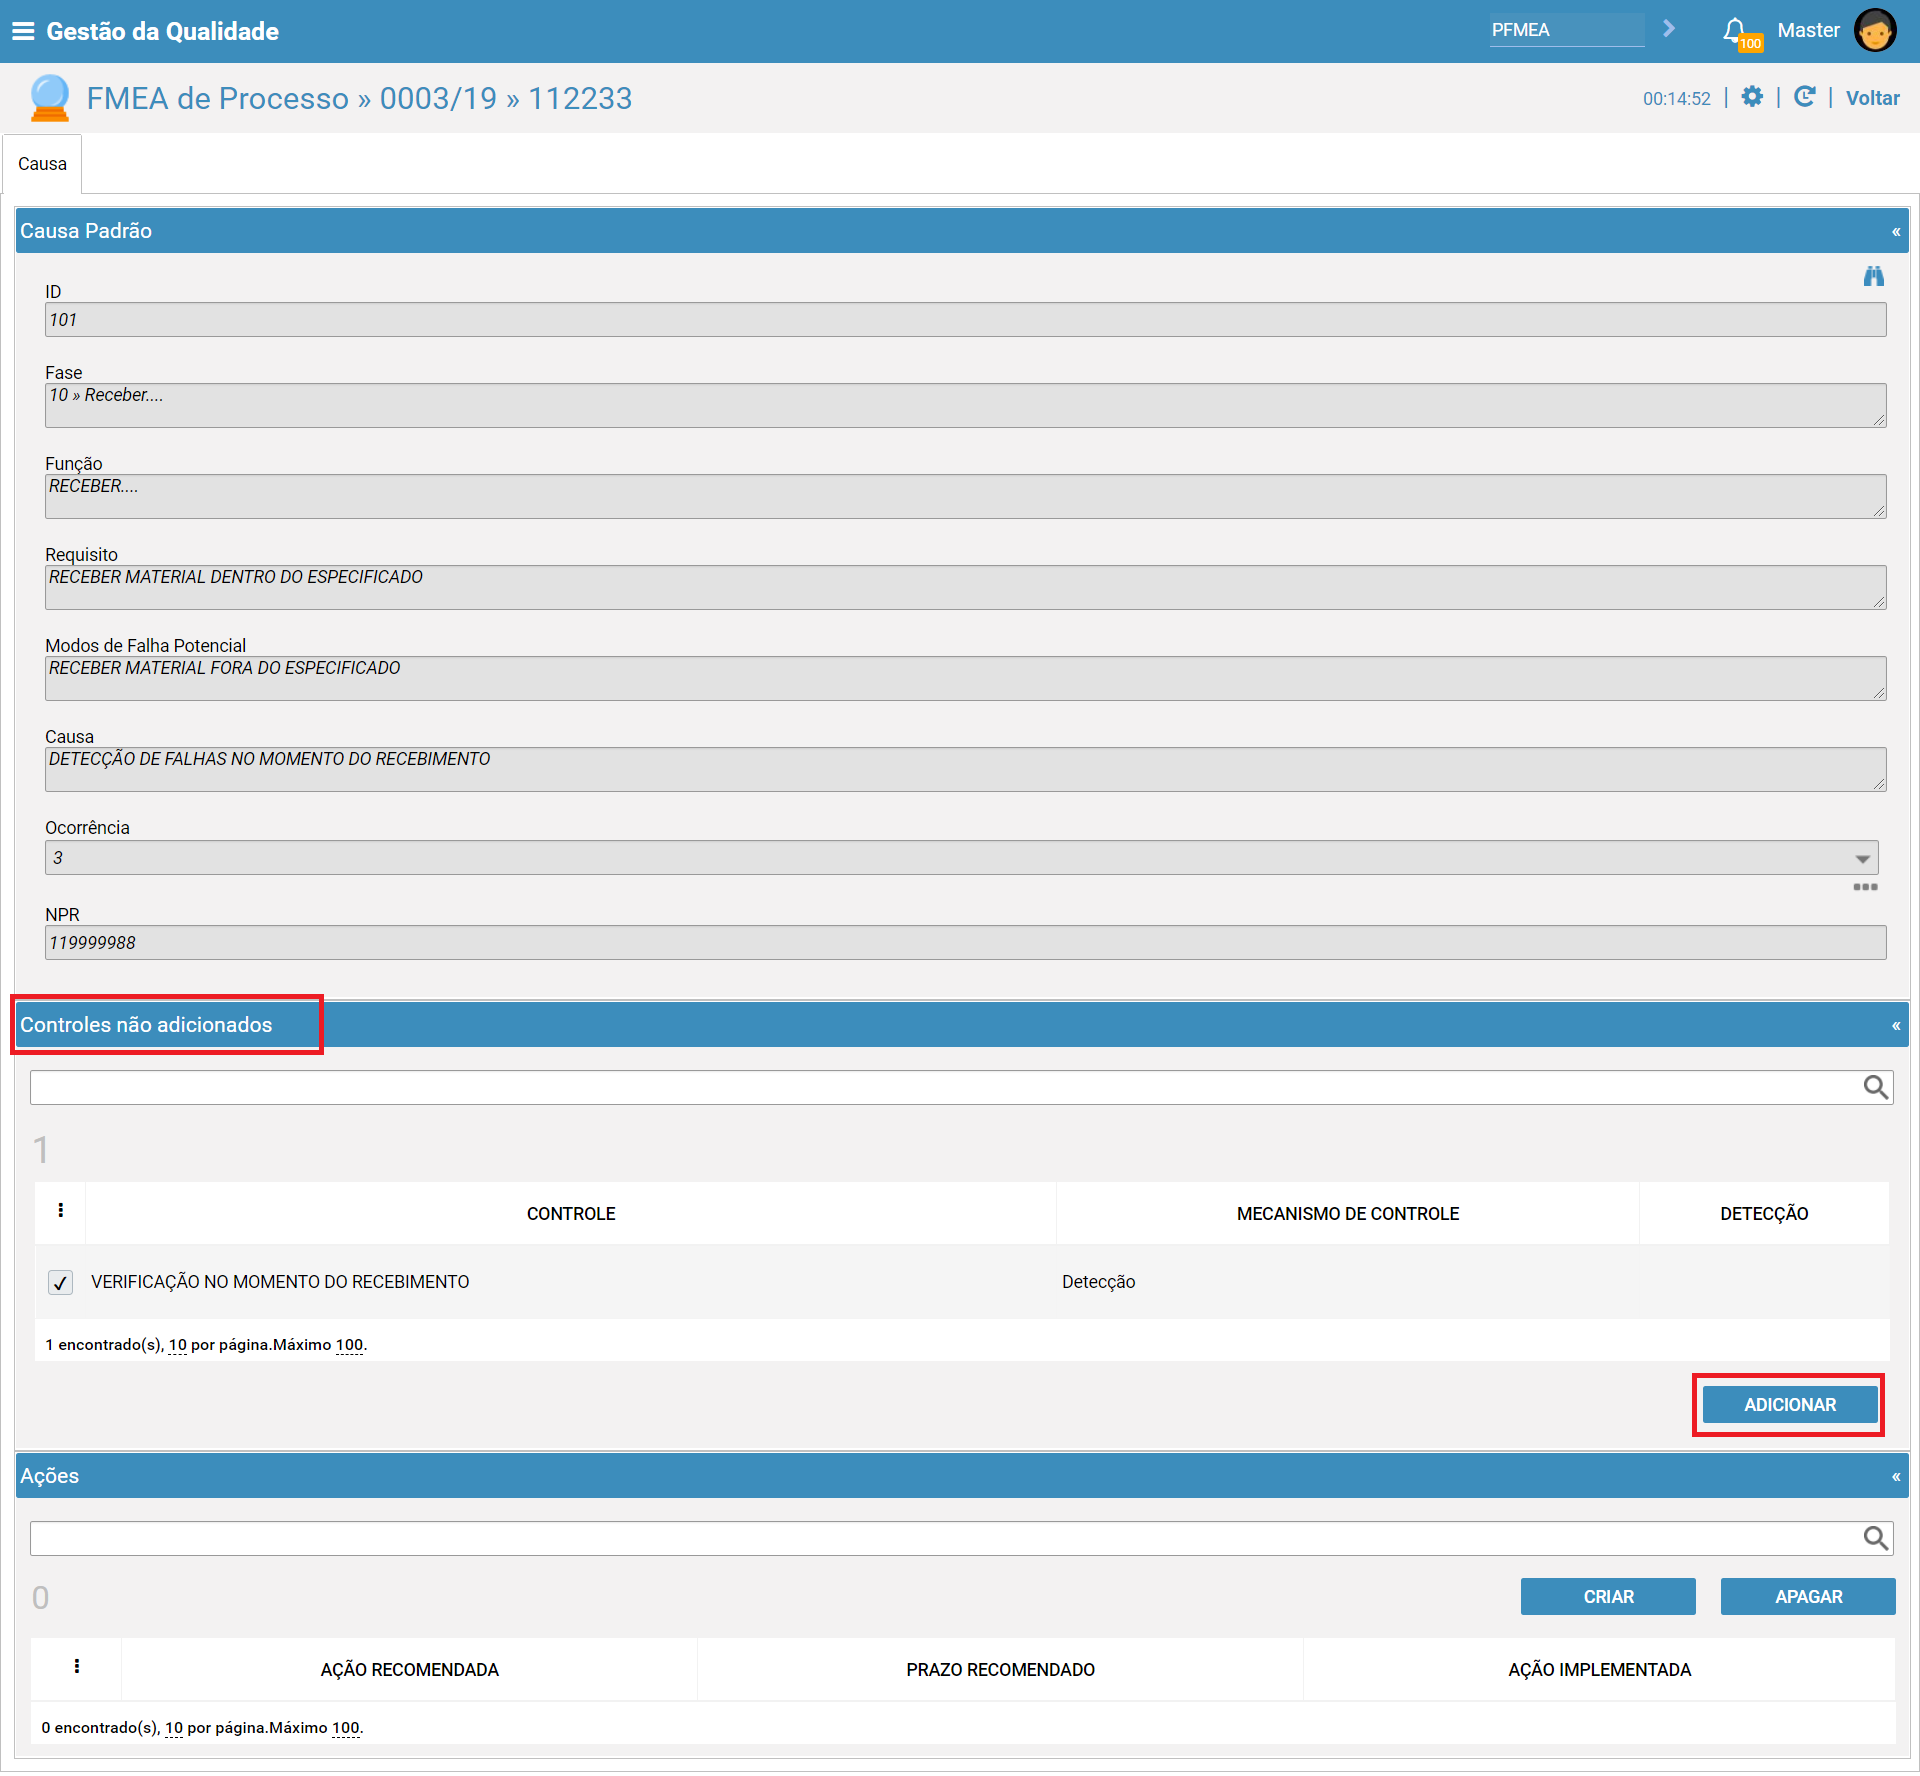1920x1776 pixels.
Task: Click the FMEA crystal ball logo
Action: coord(49,98)
